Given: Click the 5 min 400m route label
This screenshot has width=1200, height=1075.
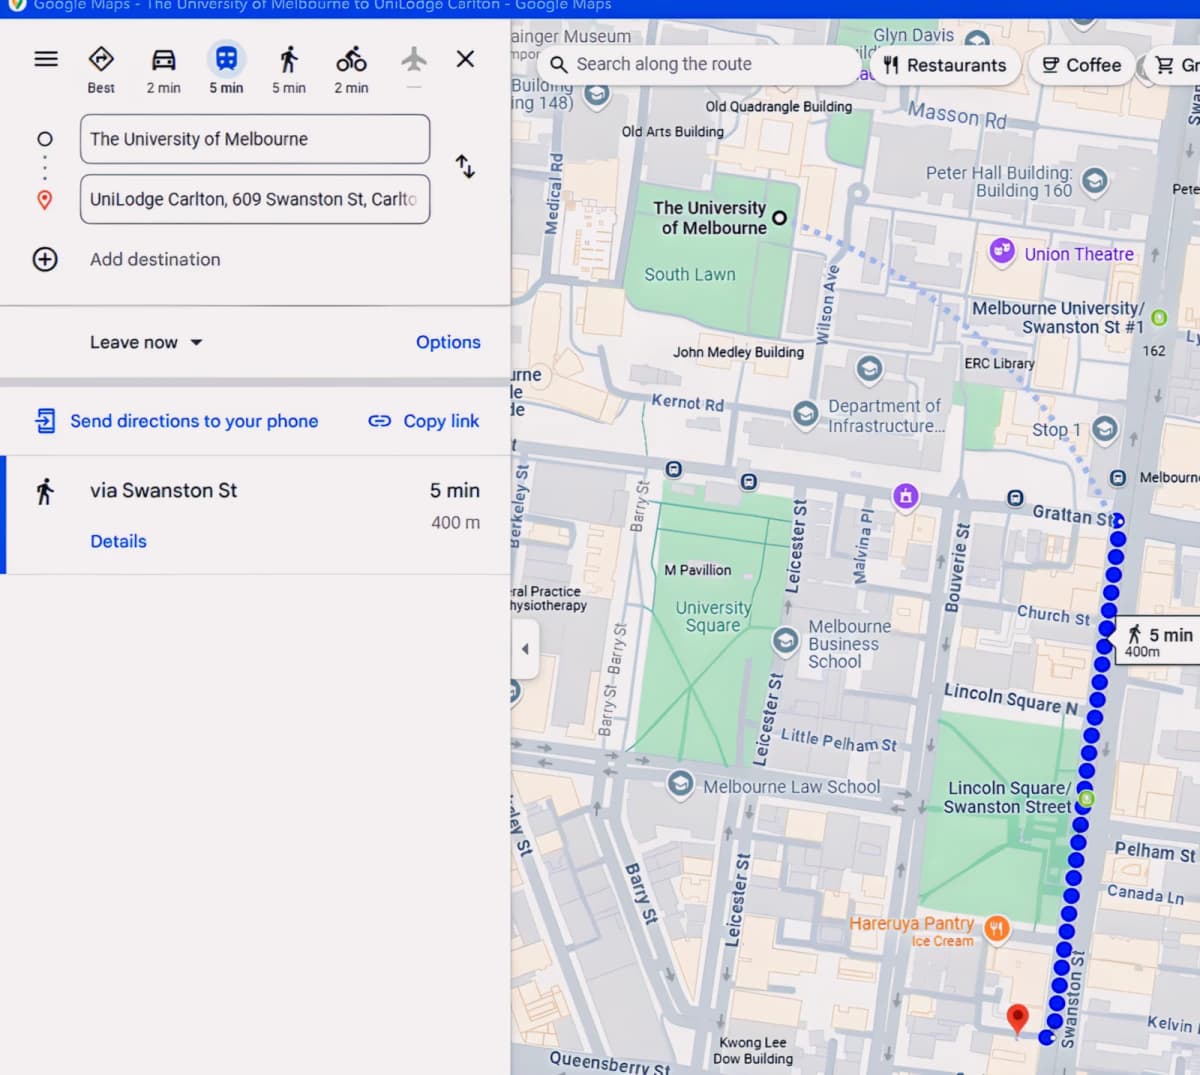Looking at the screenshot, I should [x=1158, y=641].
